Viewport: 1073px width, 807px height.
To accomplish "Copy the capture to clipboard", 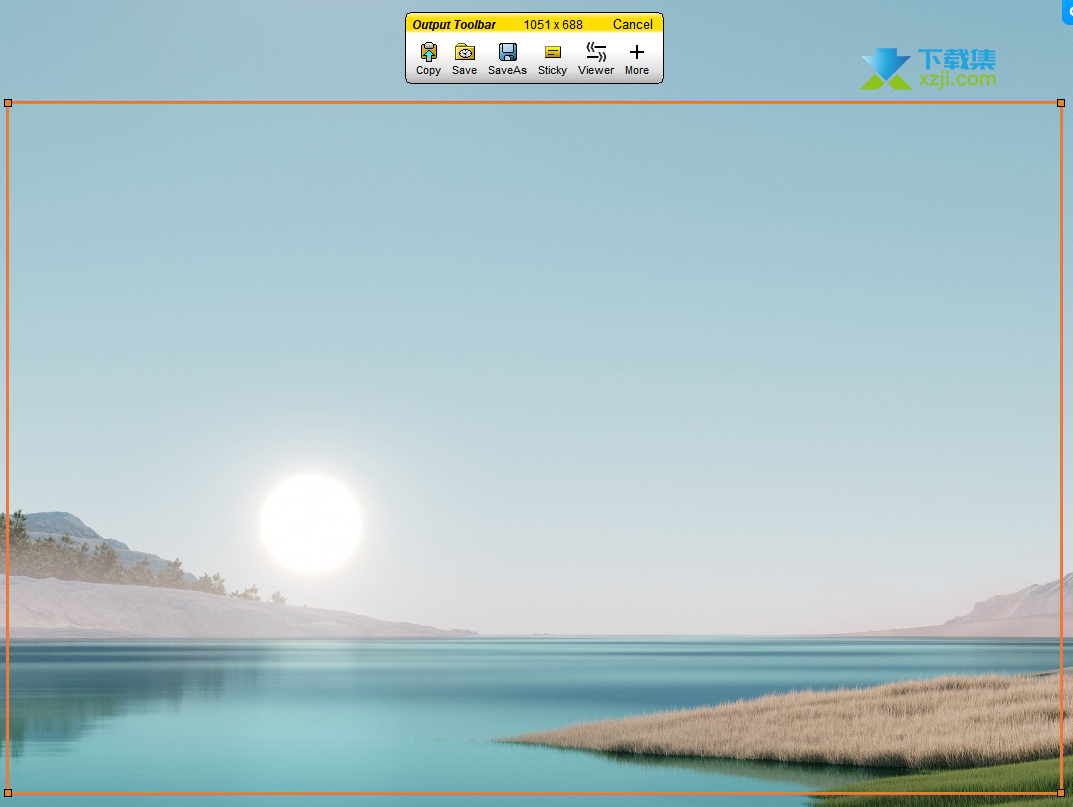I will tap(428, 59).
